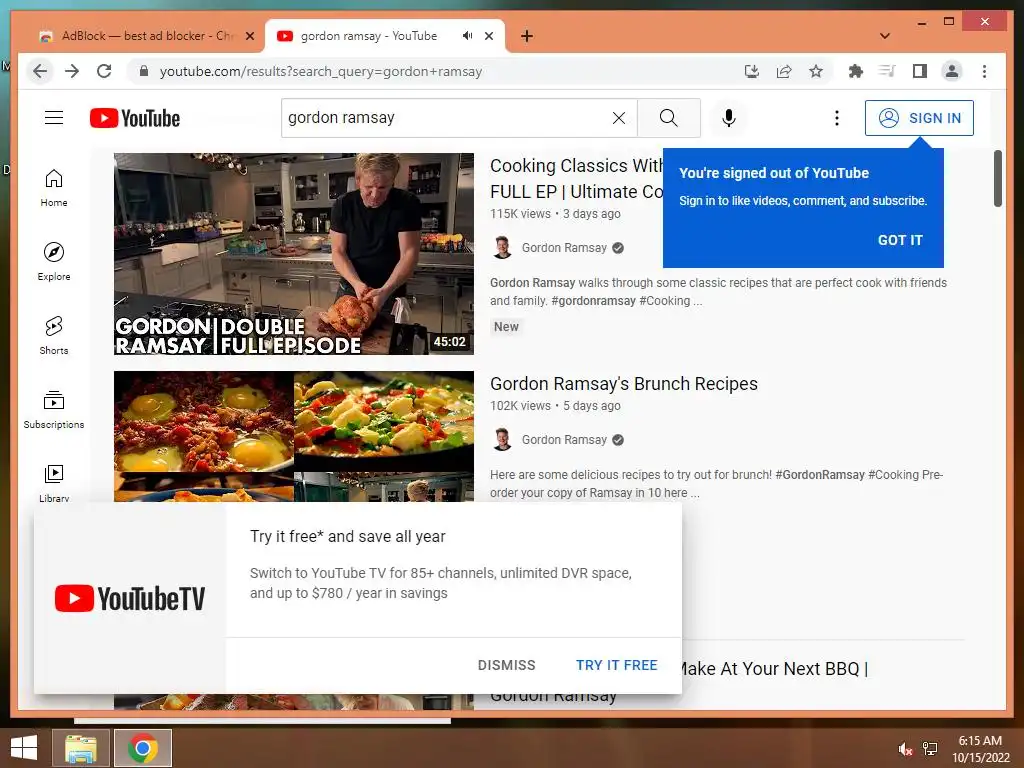Click the YouTube logo
Viewport: 1024px width, 768px height.
[135, 118]
